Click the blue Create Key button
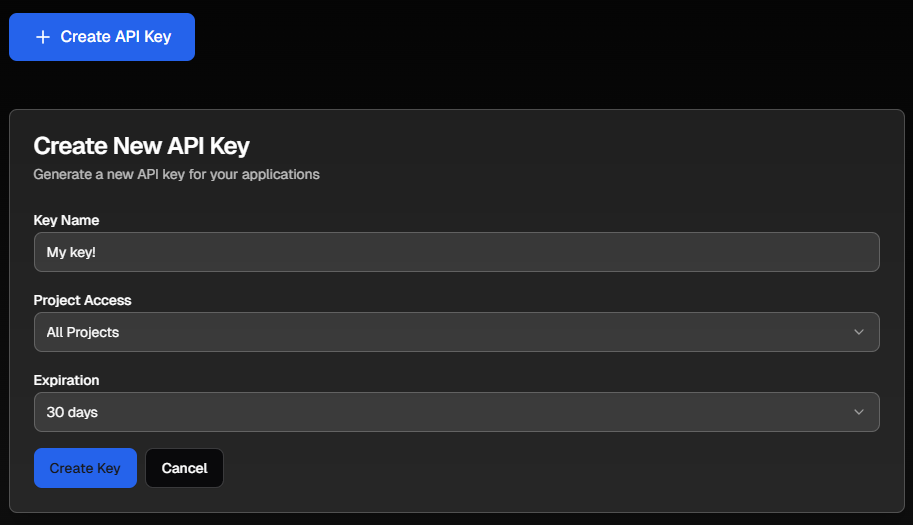Viewport: 913px width, 525px height. [x=86, y=468]
